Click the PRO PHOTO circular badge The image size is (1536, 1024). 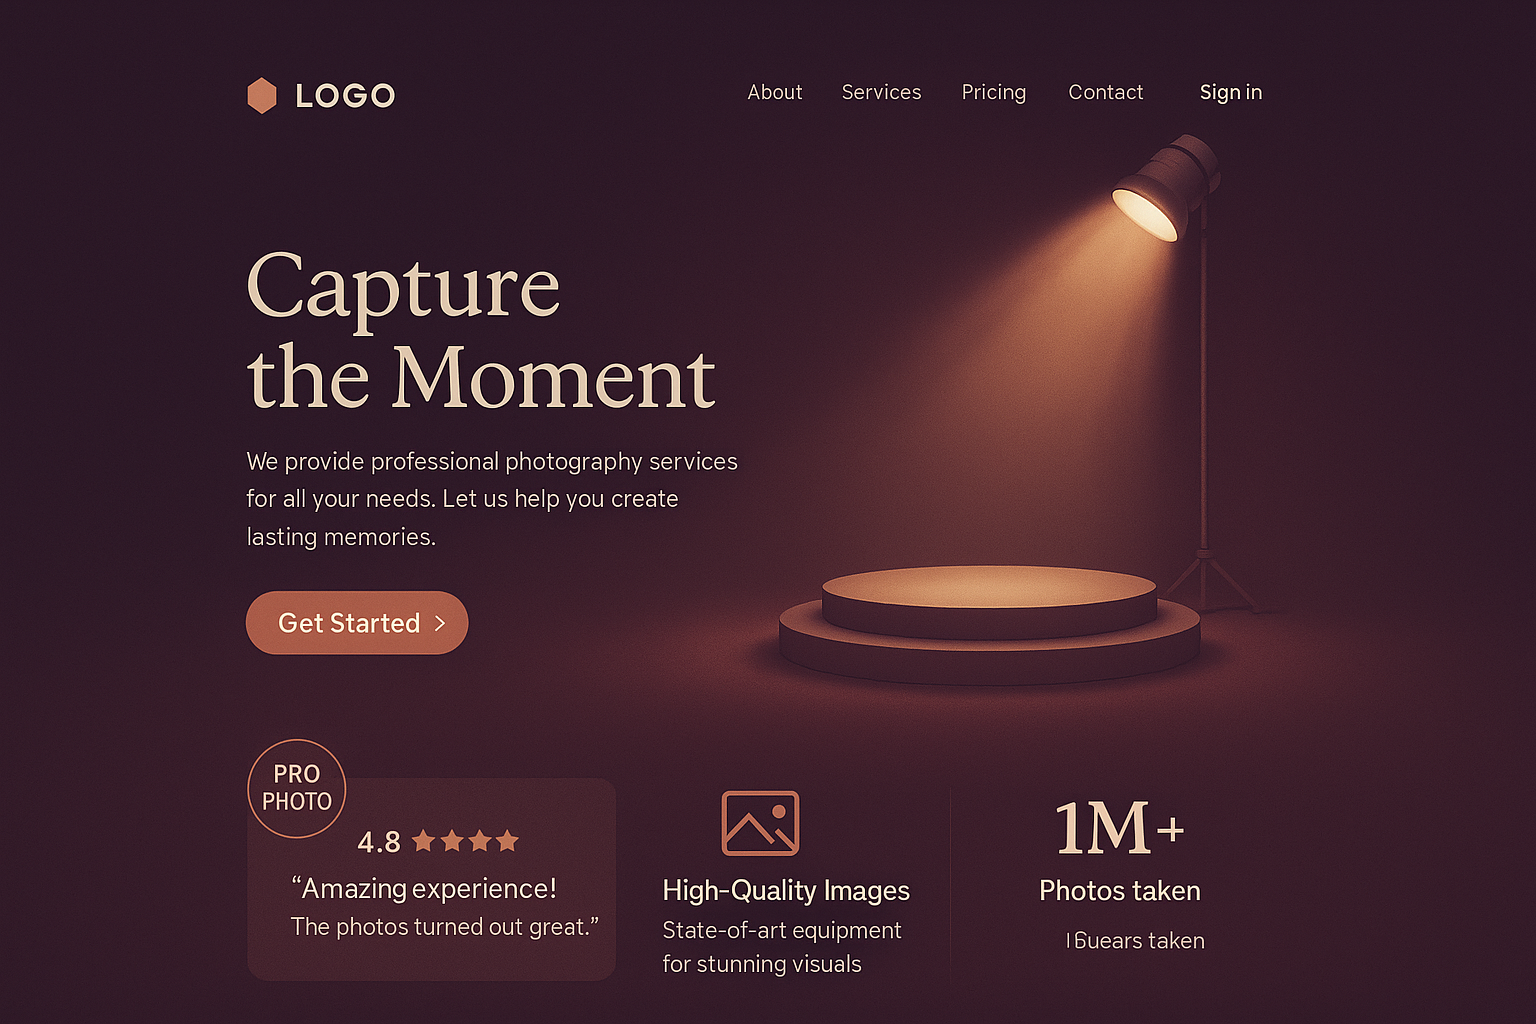point(297,788)
